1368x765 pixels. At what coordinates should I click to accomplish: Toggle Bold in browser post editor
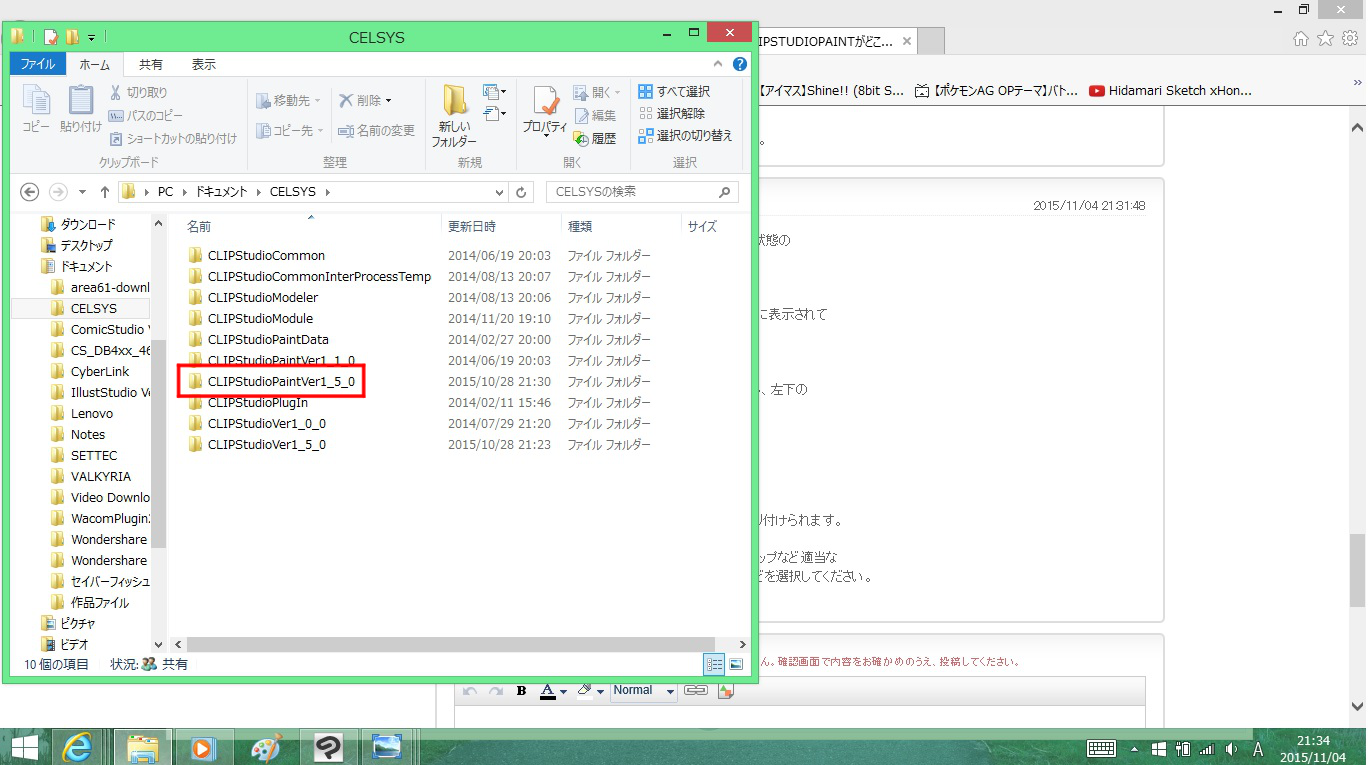point(521,691)
